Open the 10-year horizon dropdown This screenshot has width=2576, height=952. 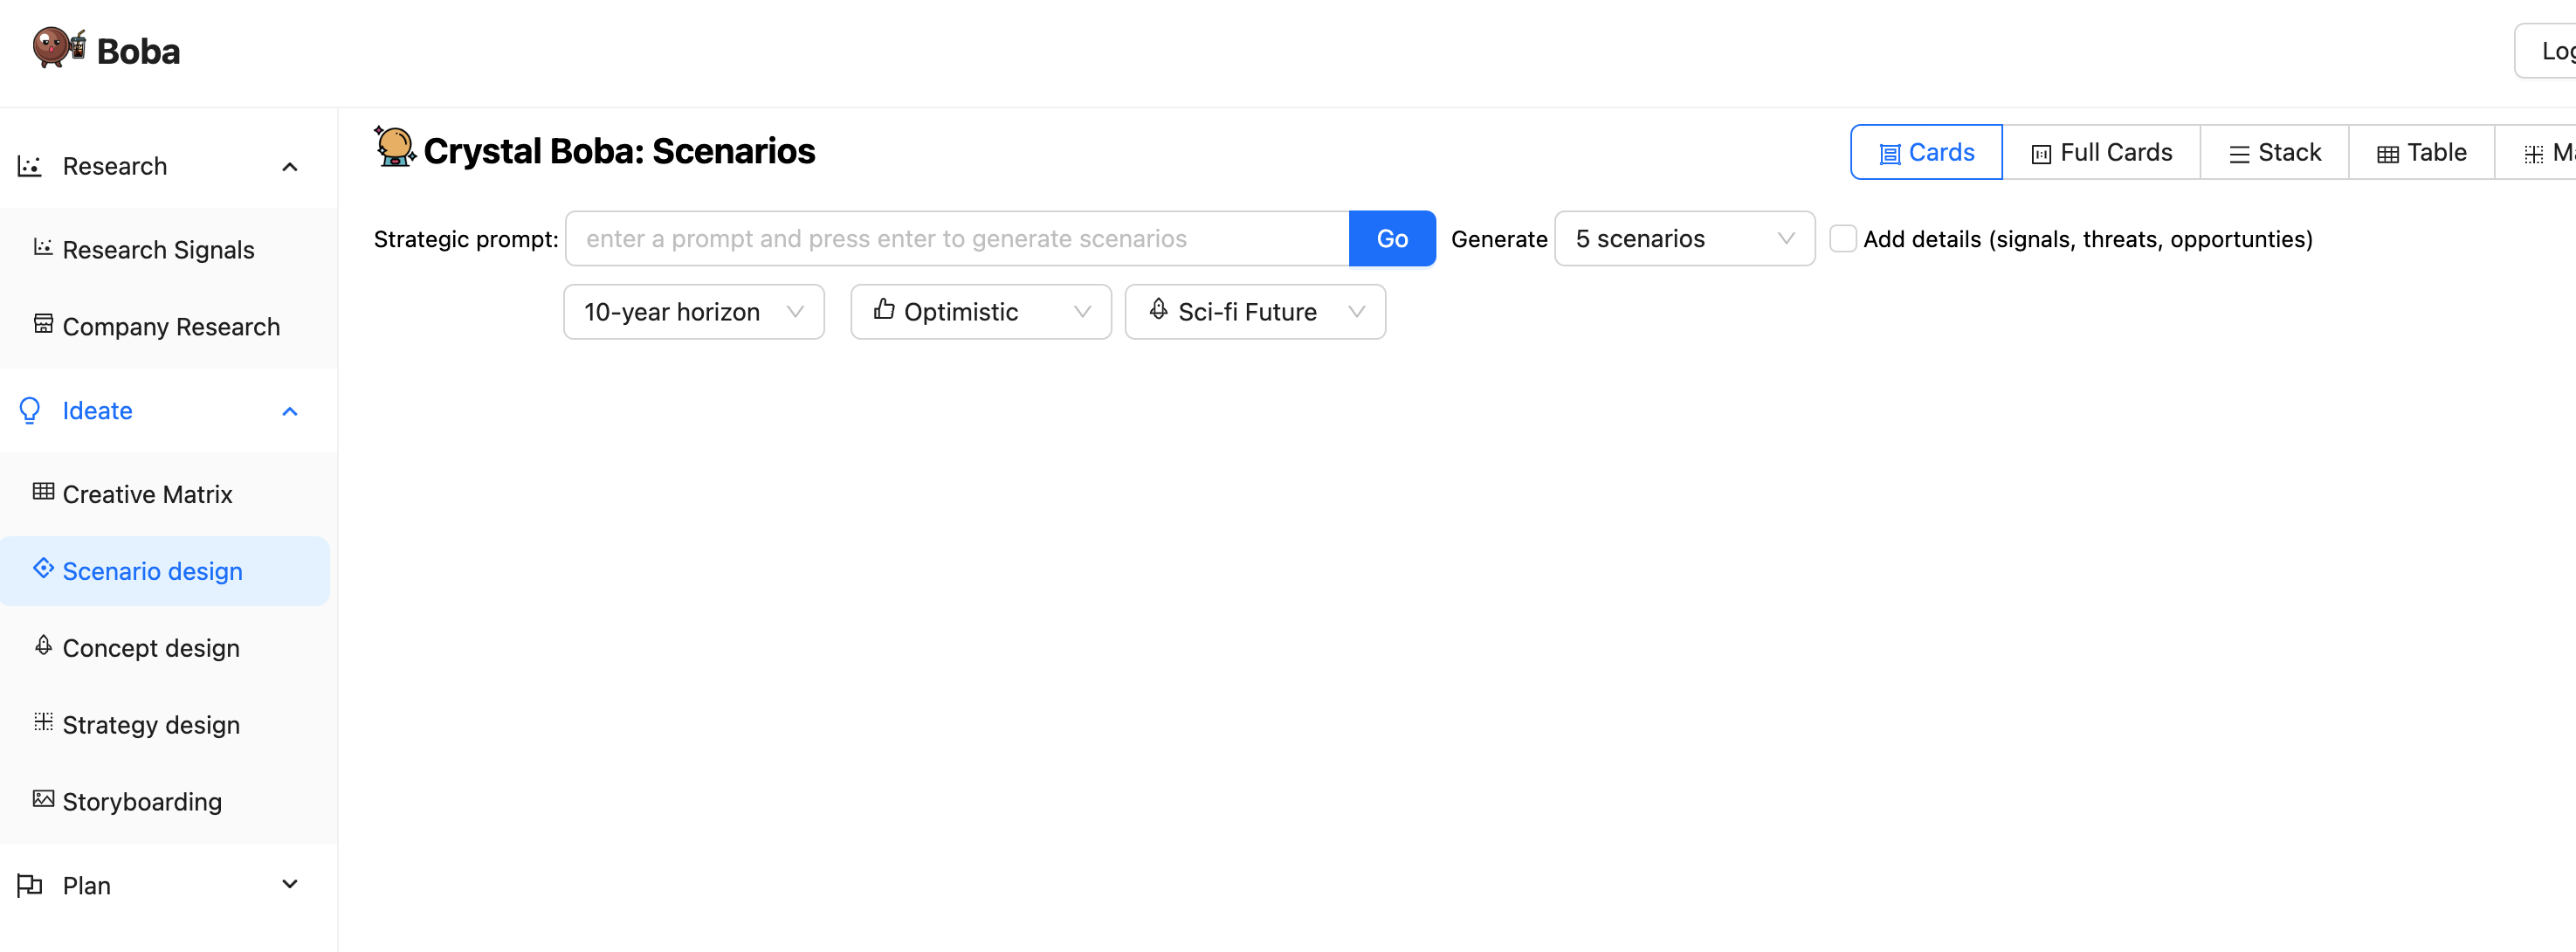(693, 312)
